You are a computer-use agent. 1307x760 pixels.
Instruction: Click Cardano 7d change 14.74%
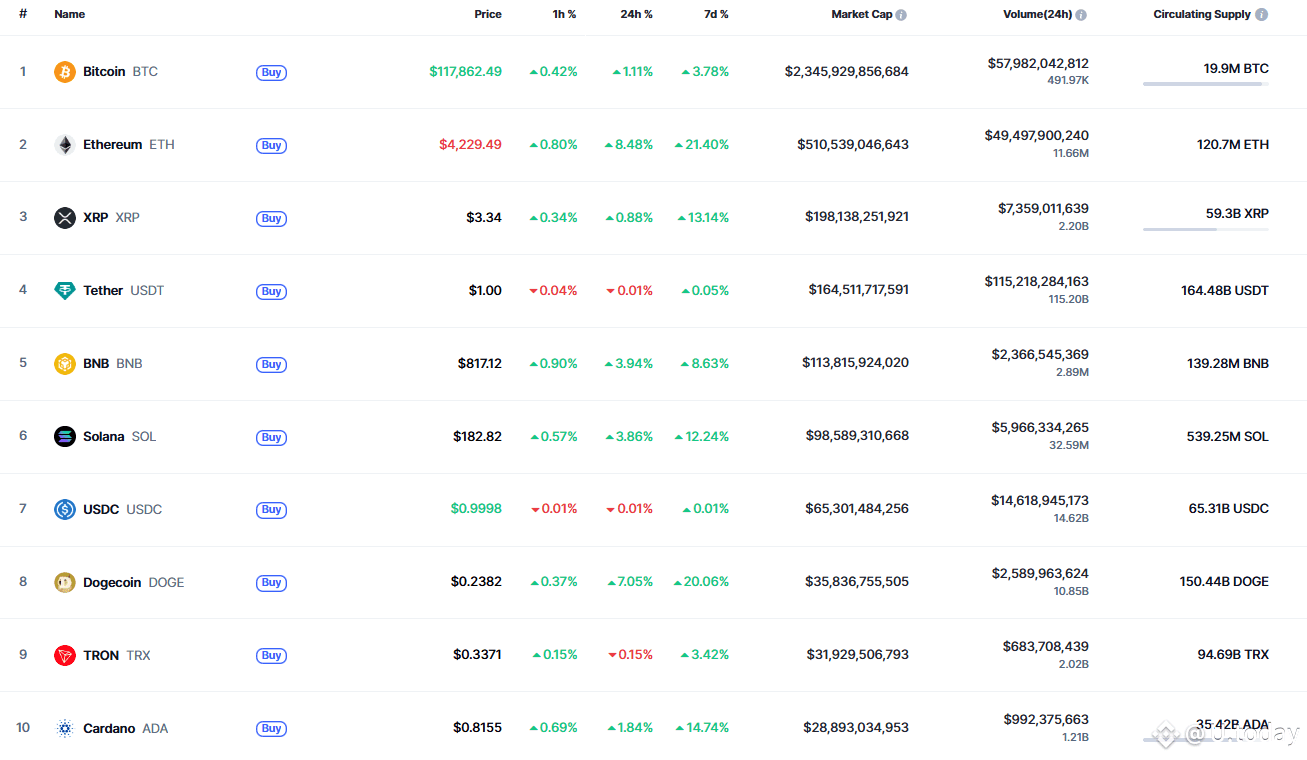pyautogui.click(x=702, y=728)
